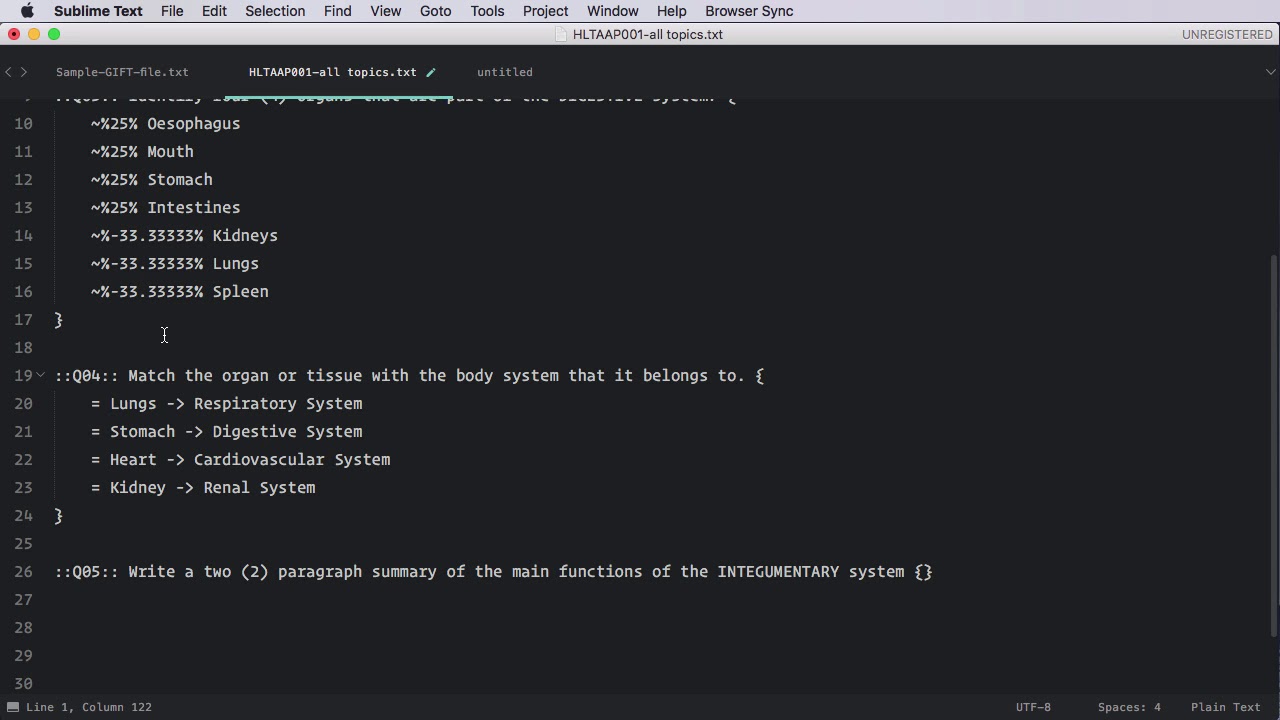Click the word Mouth on line 11
Screen dimensions: 1280x720
(170, 152)
